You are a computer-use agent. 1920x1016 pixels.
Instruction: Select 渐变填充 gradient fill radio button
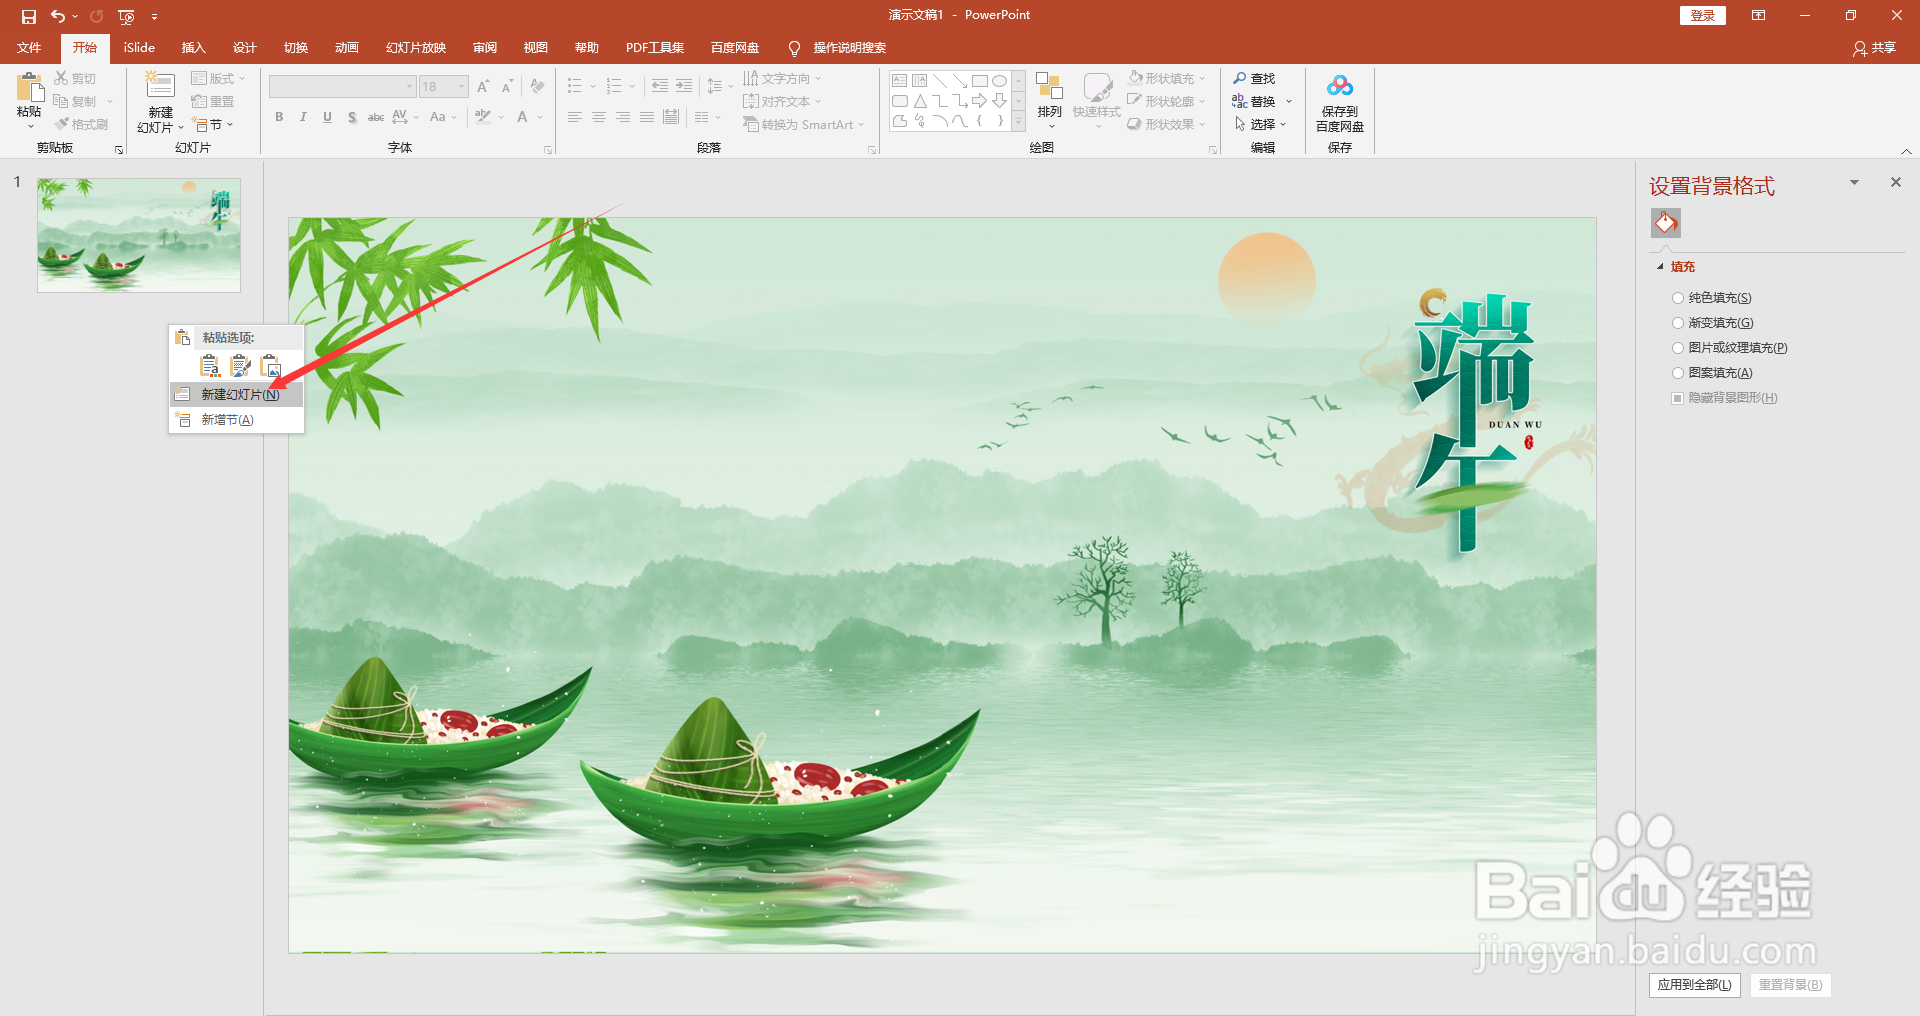click(x=1678, y=323)
